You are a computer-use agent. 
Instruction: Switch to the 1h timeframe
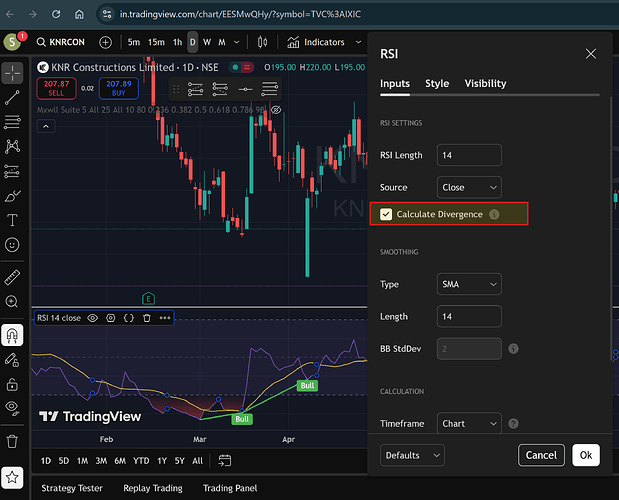click(178, 42)
